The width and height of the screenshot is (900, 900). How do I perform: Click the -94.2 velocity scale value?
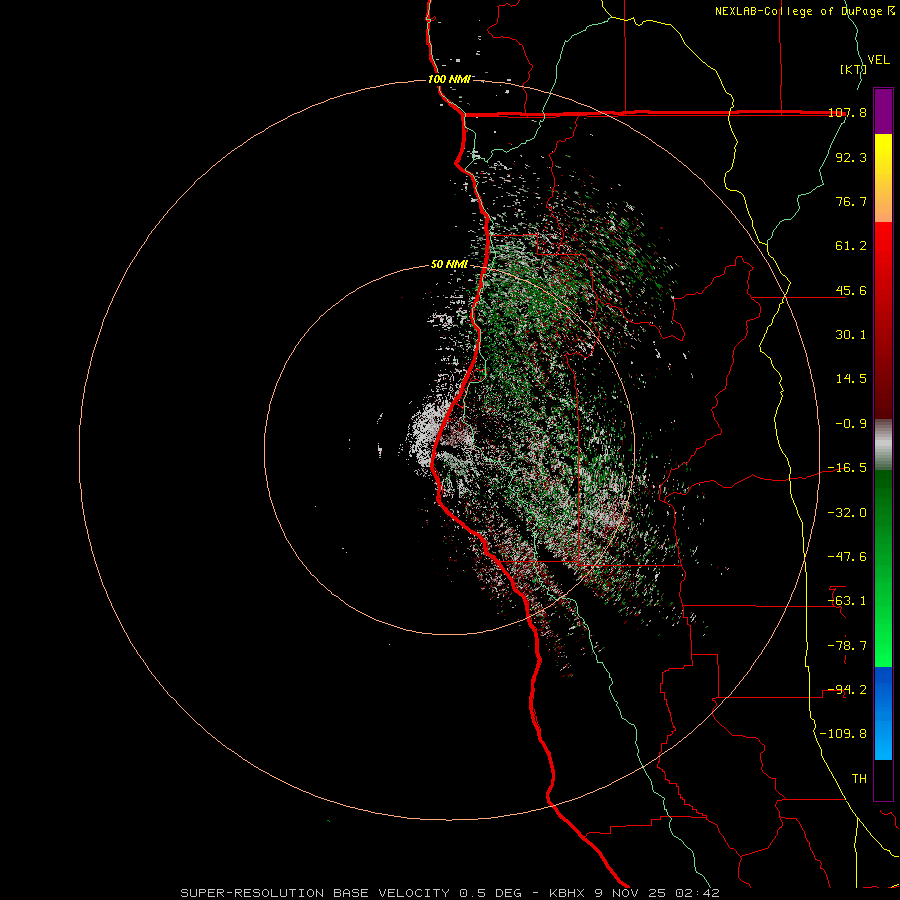[x=847, y=690]
